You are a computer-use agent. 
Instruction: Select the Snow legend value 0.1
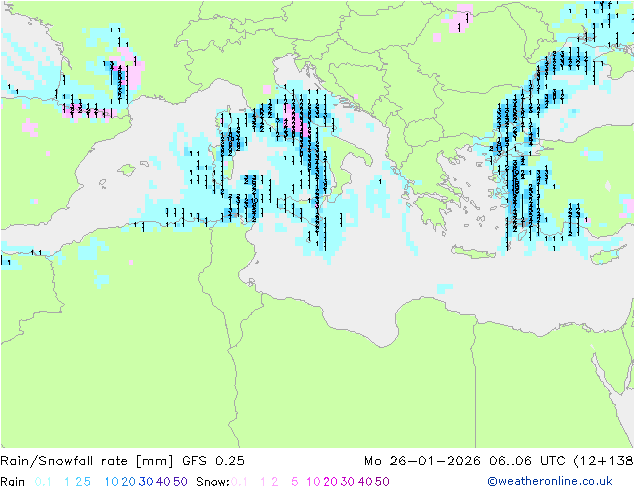pos(239,482)
